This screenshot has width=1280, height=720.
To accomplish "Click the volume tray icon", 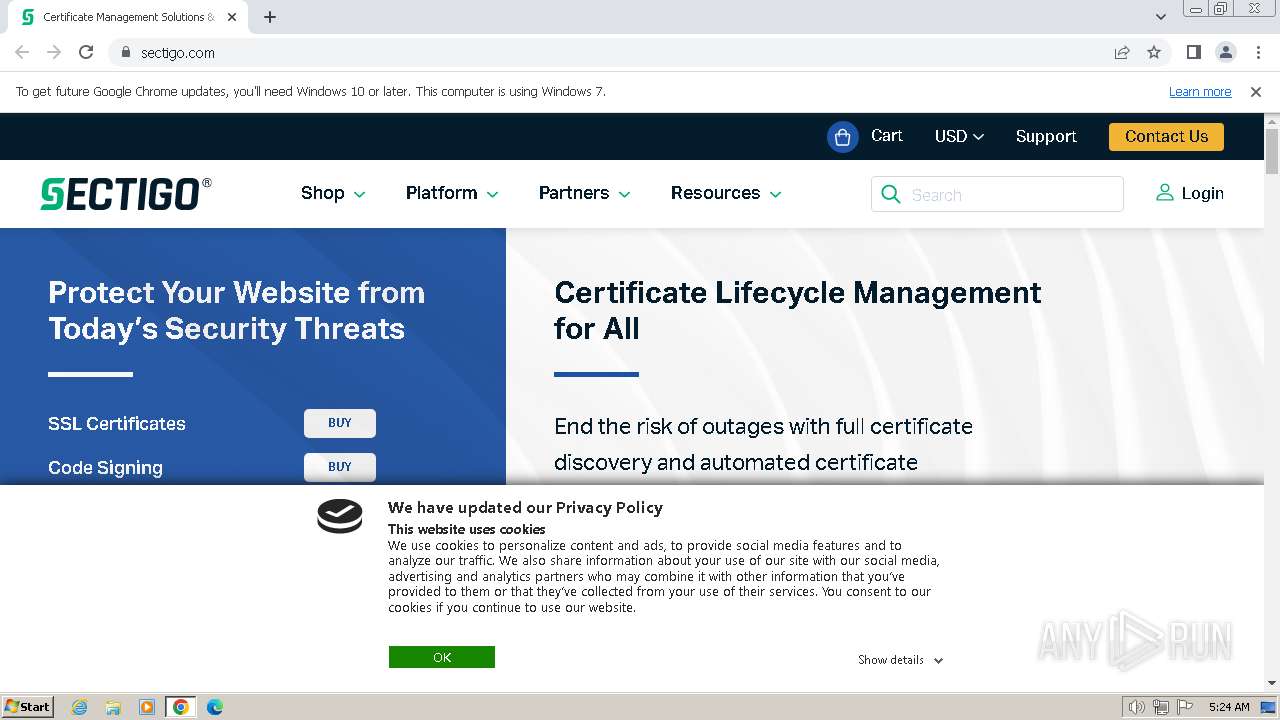I will pos(1137,707).
